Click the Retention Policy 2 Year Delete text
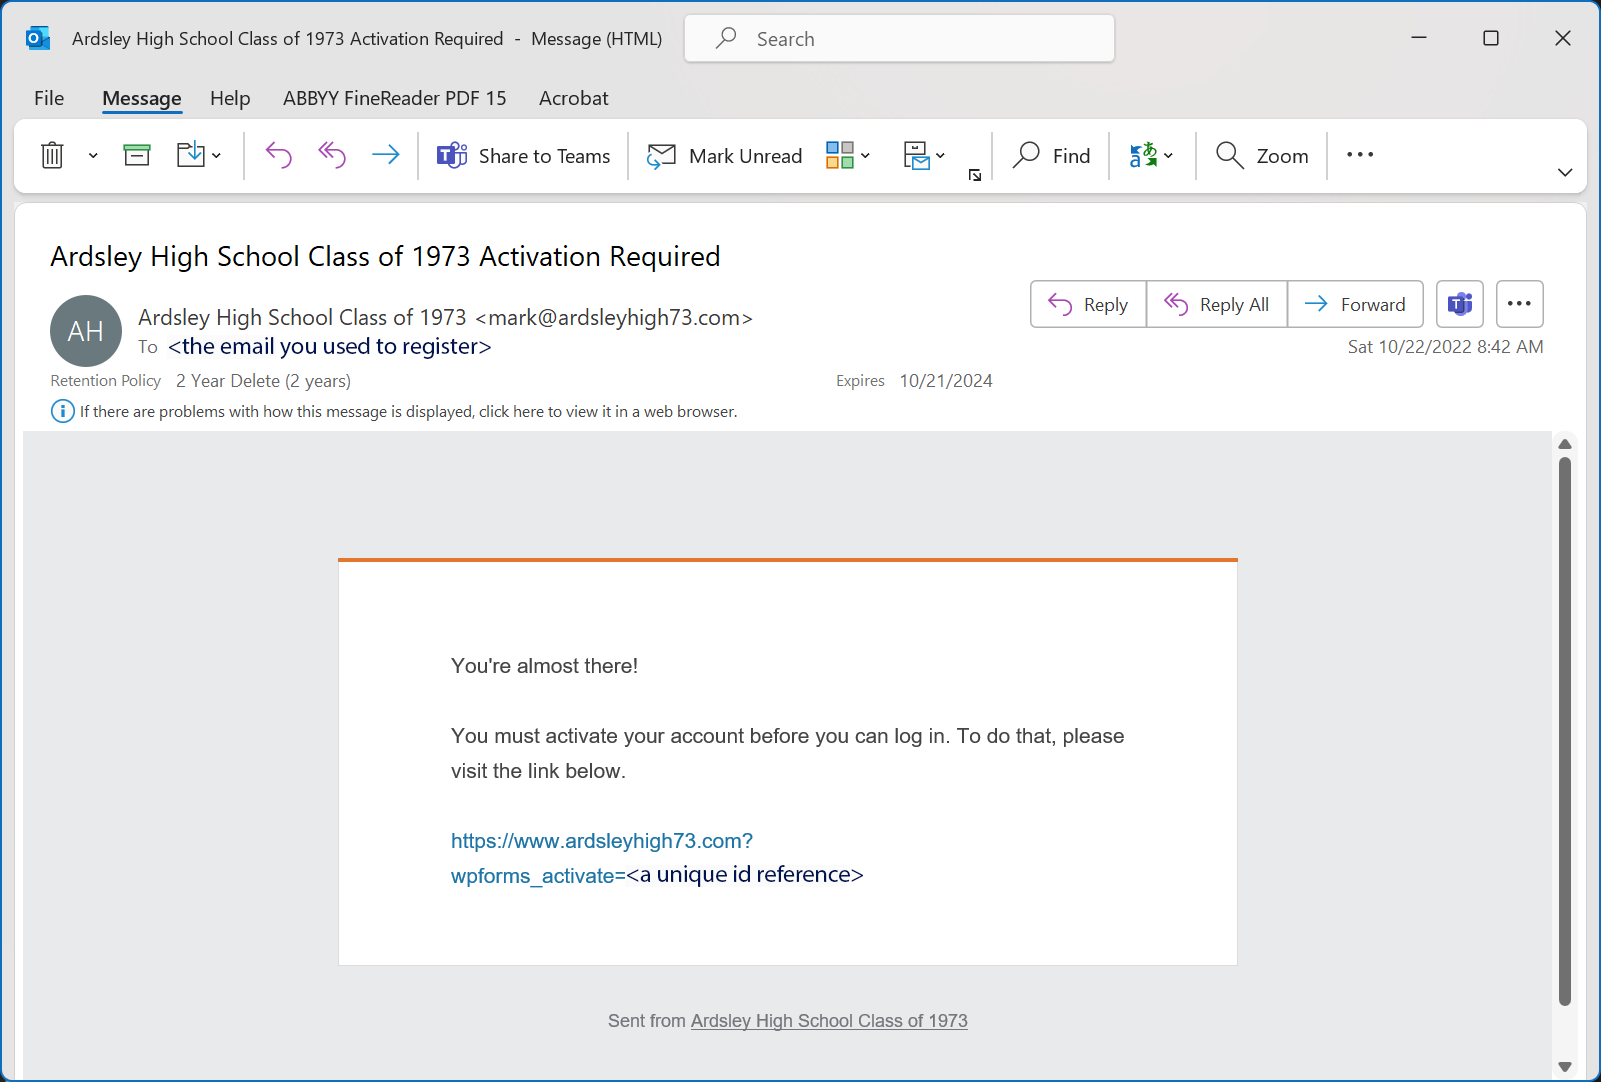Image resolution: width=1601 pixels, height=1082 pixels. point(201,381)
